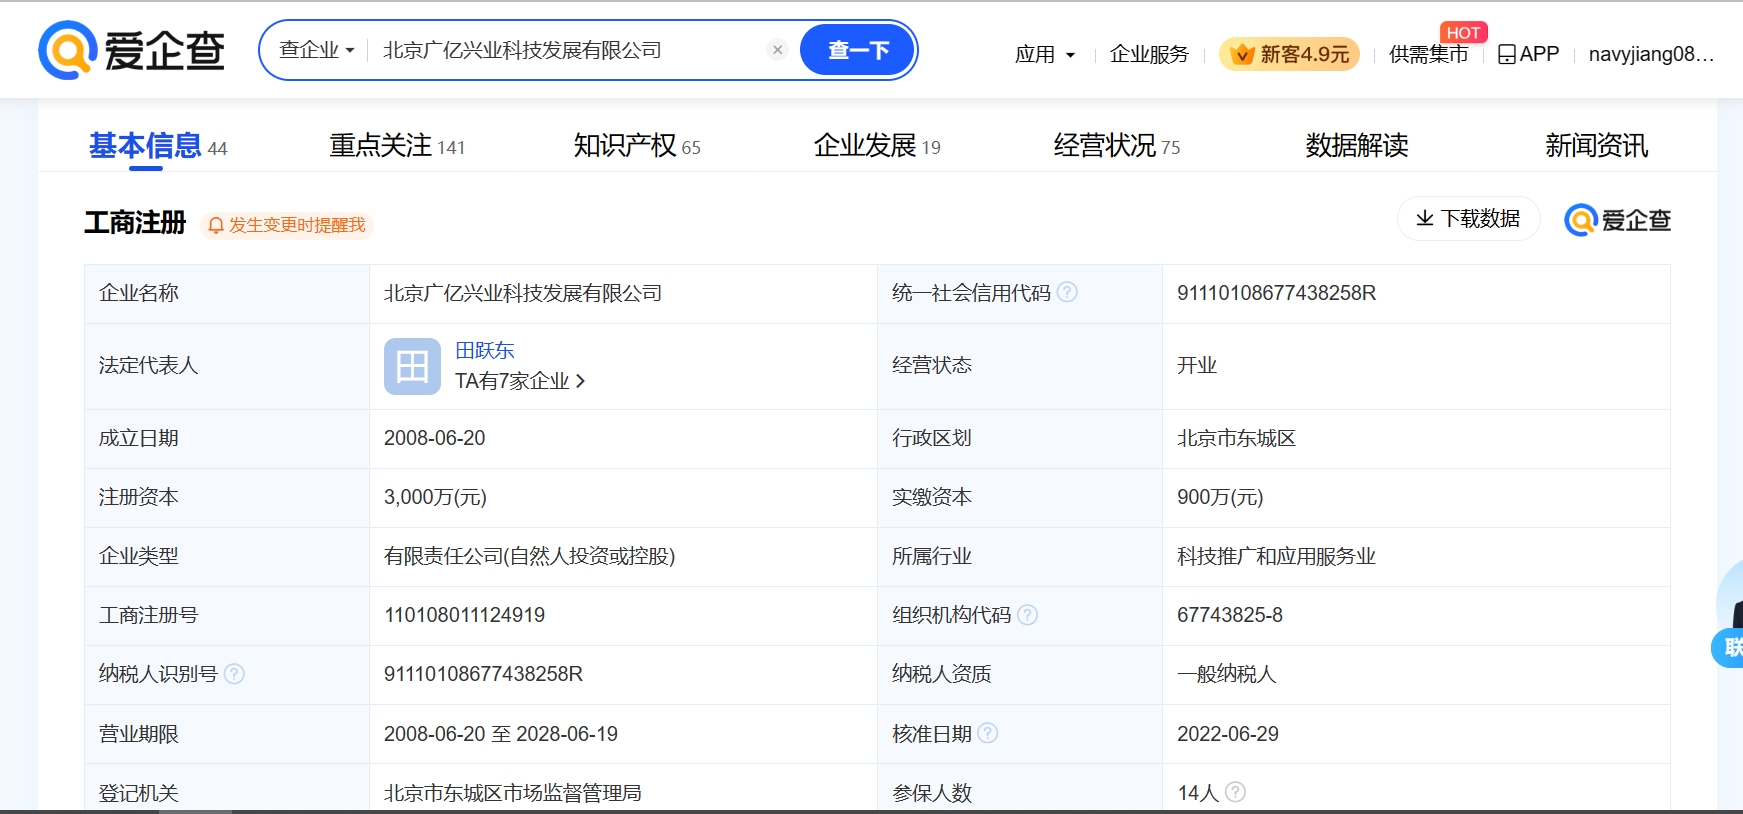The height and width of the screenshot is (814, 1743).
Task: Select the taxpayer ID in 纳税人识别号 row
Action: coord(483,674)
